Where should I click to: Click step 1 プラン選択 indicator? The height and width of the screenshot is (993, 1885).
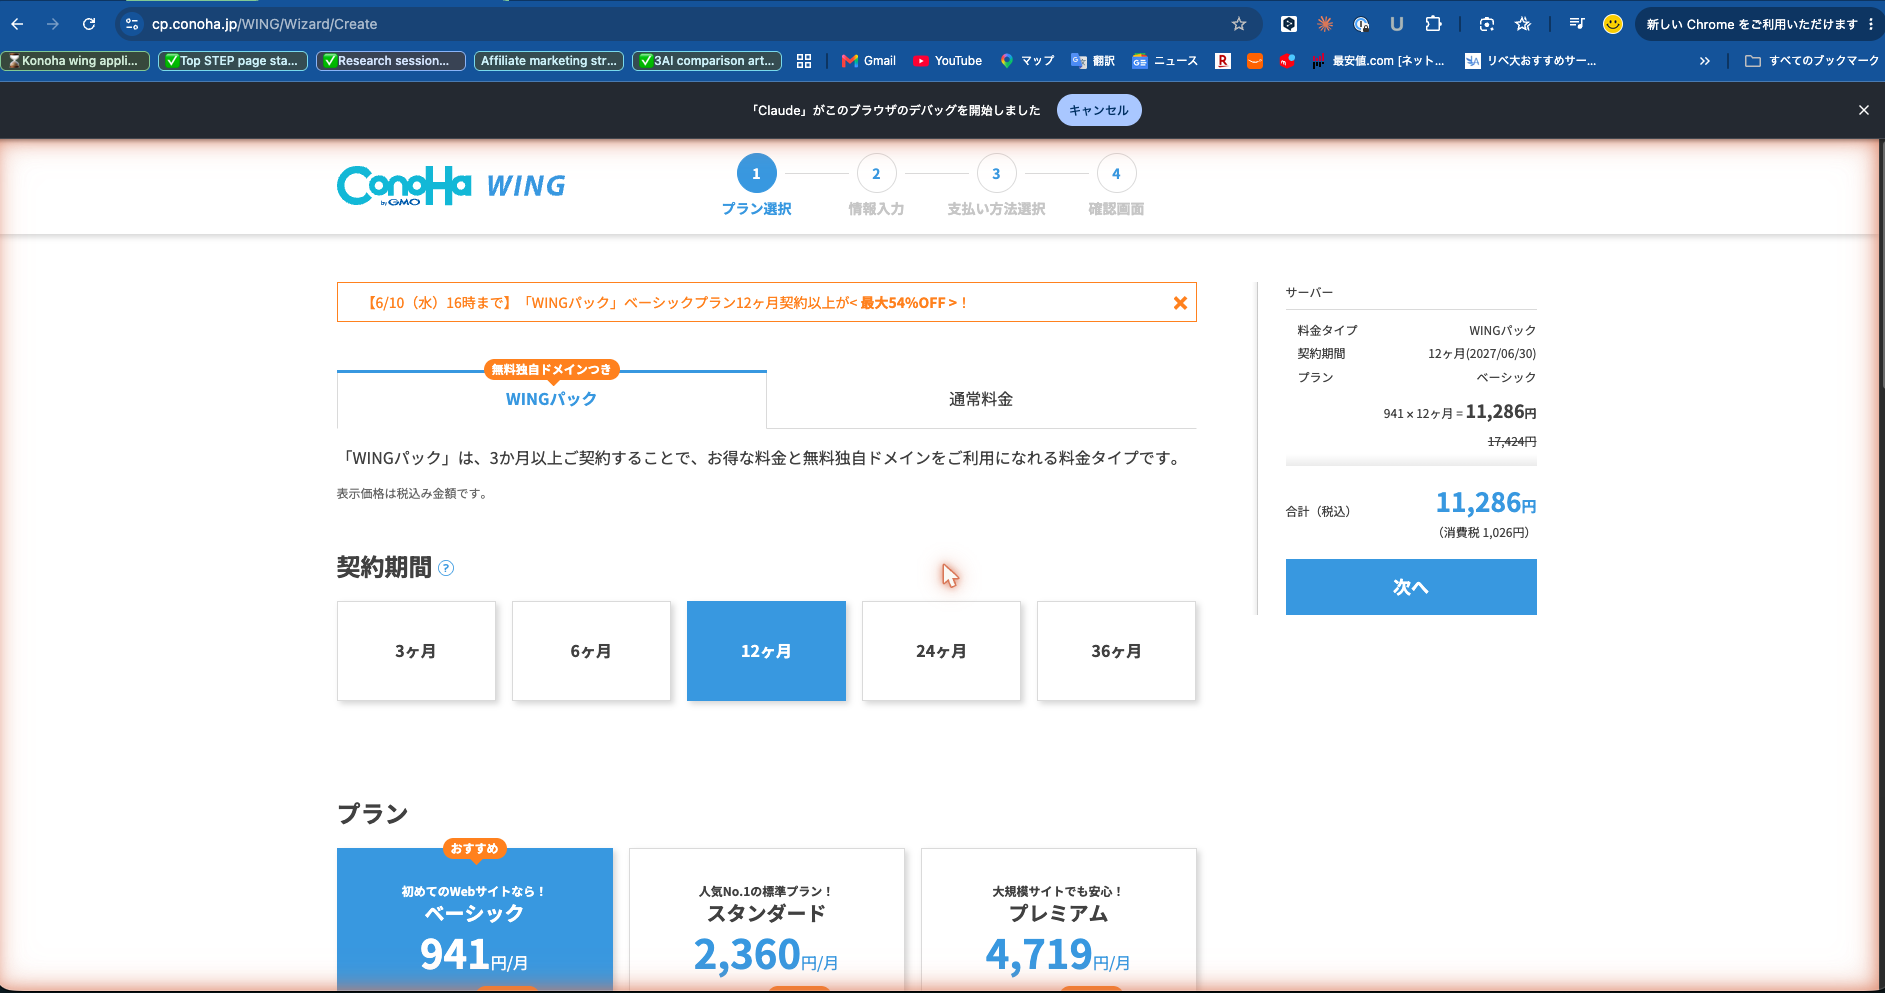(756, 186)
